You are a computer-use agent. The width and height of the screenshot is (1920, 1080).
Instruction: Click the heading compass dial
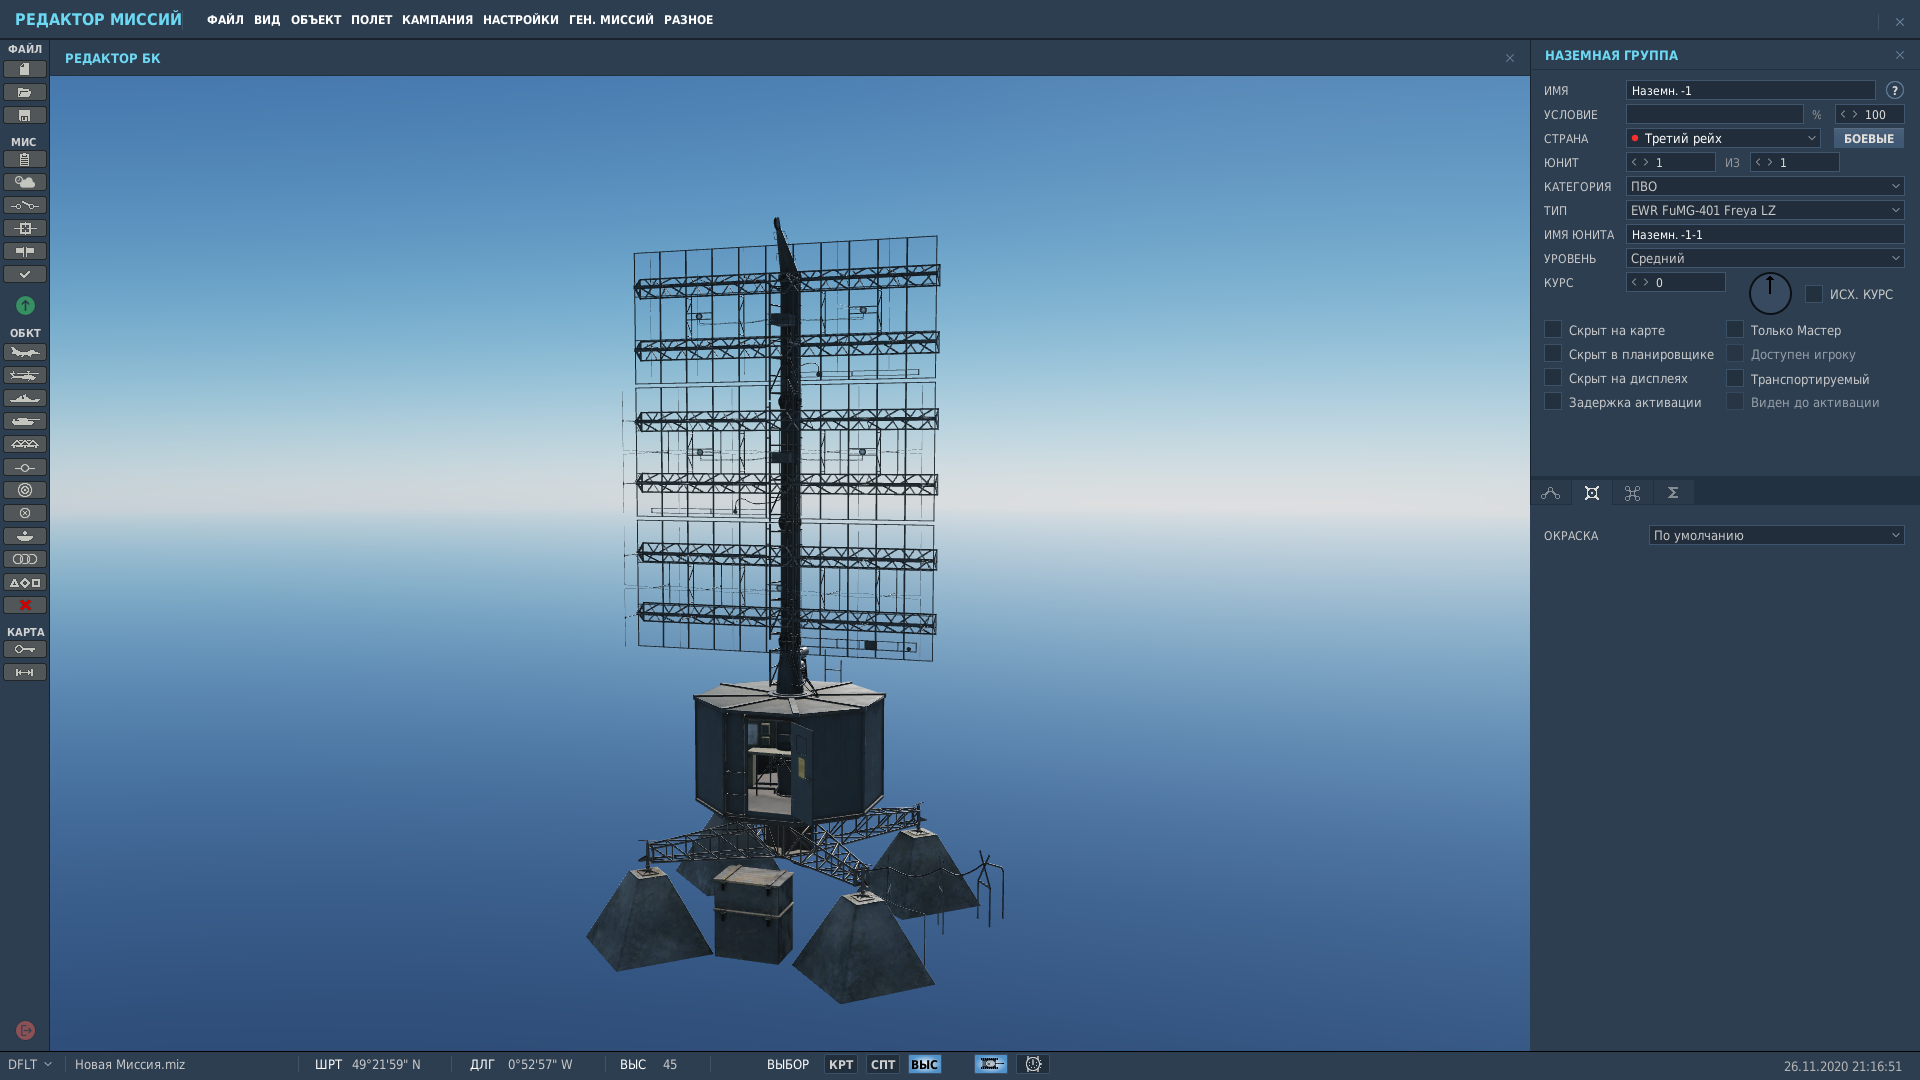(1770, 293)
